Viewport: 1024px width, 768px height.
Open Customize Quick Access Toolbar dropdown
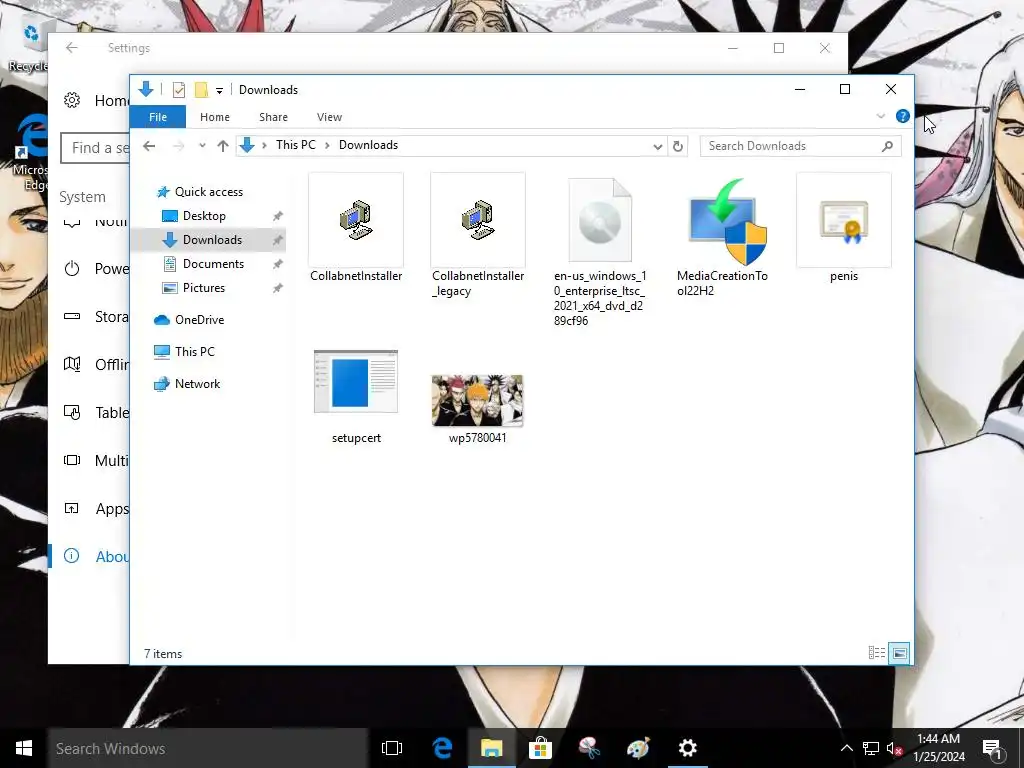point(219,91)
